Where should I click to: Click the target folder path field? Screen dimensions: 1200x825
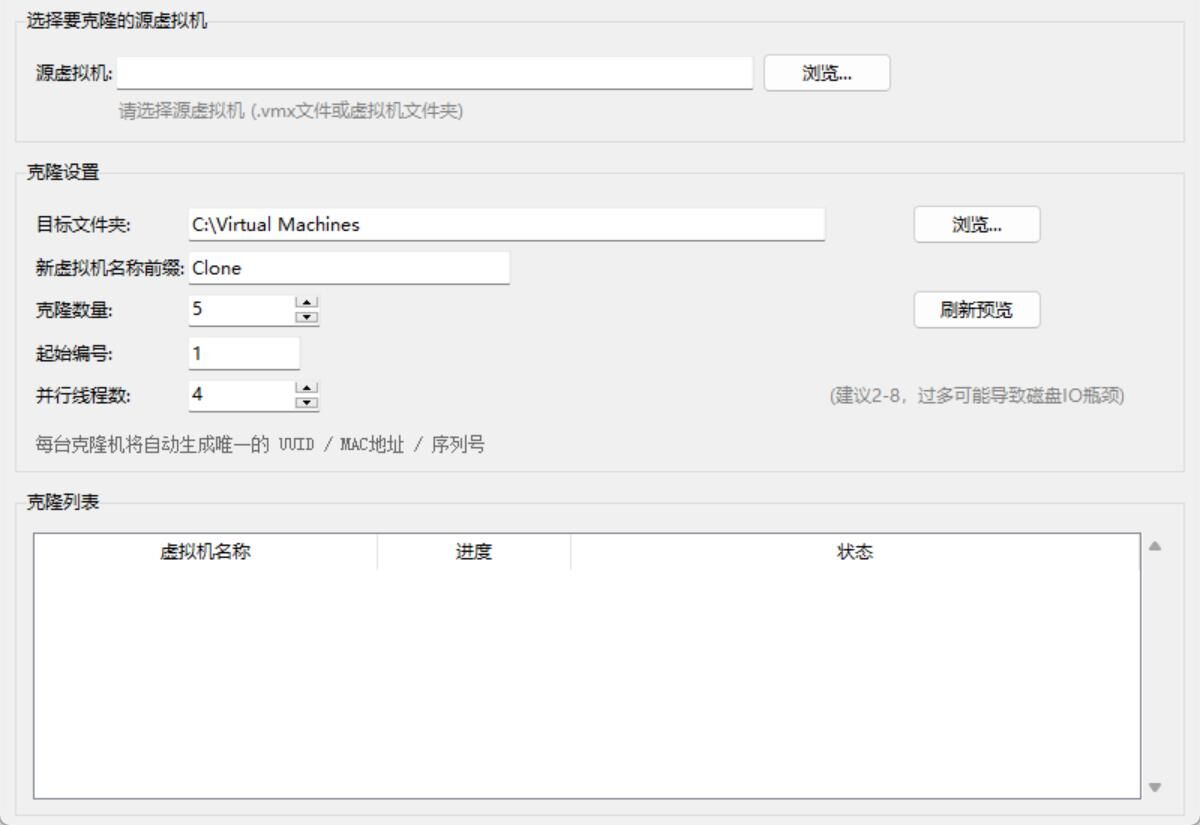(506, 225)
